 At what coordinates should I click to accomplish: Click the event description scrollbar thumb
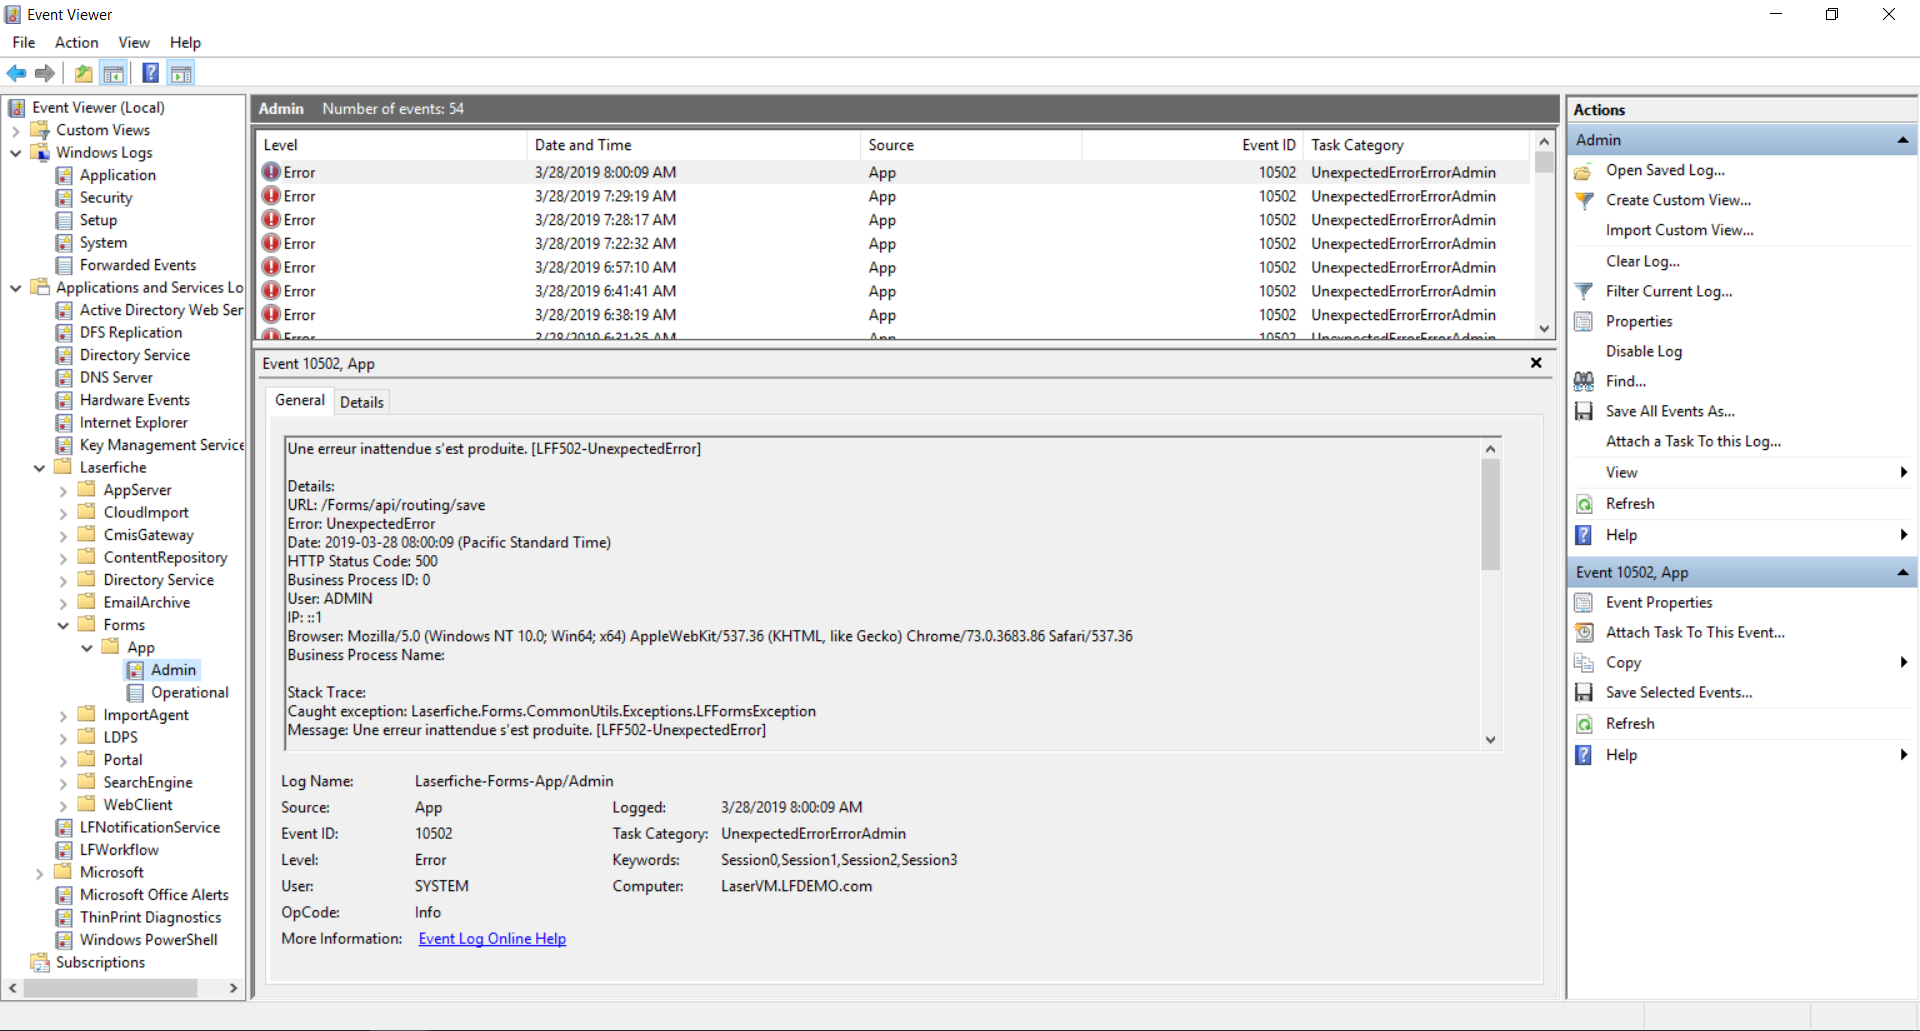pos(1490,515)
